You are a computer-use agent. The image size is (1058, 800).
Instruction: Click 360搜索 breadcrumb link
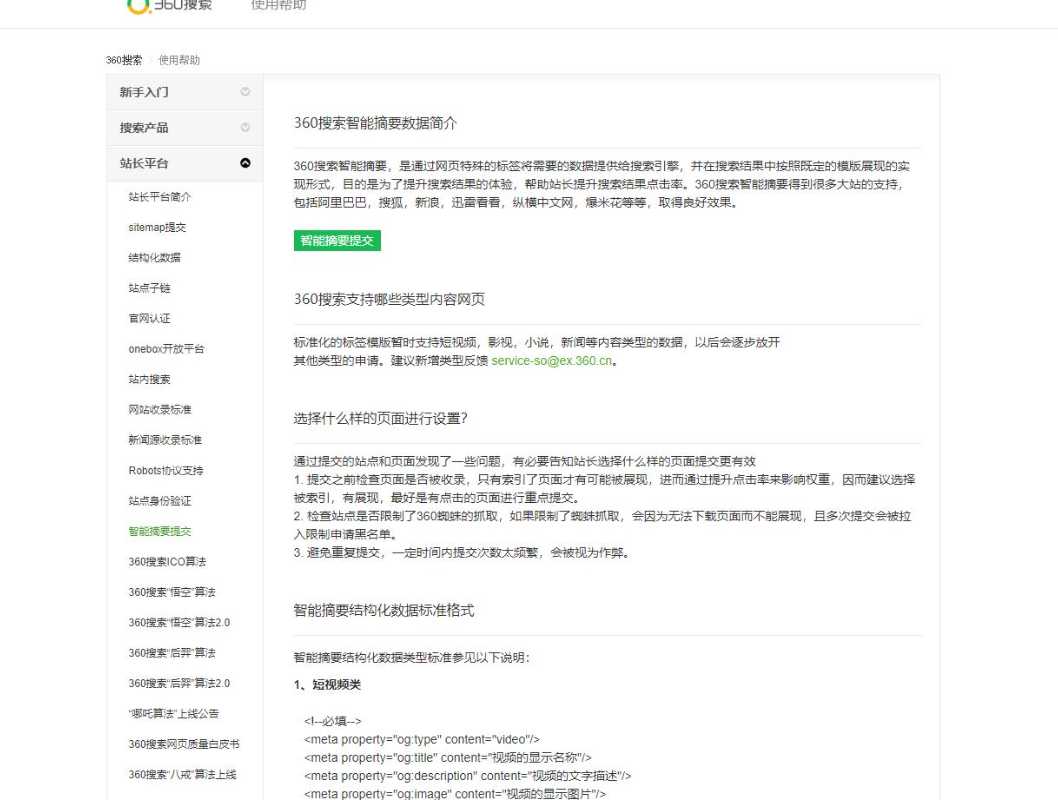coord(124,60)
